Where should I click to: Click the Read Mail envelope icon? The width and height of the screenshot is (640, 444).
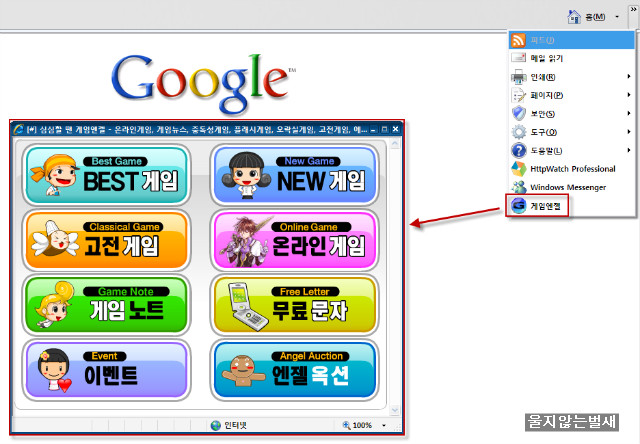(518, 58)
